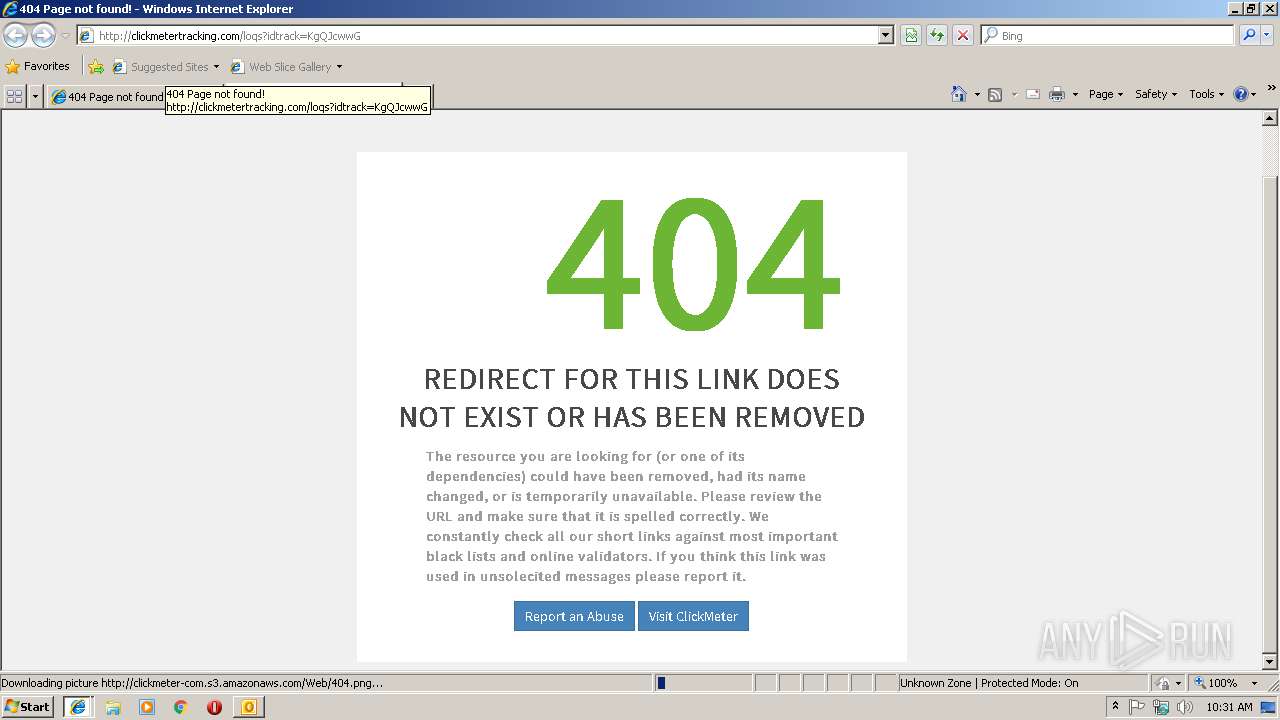Screen dimensions: 1280x720
Task: Show hidden tray icons arrow
Action: (x=1115, y=706)
